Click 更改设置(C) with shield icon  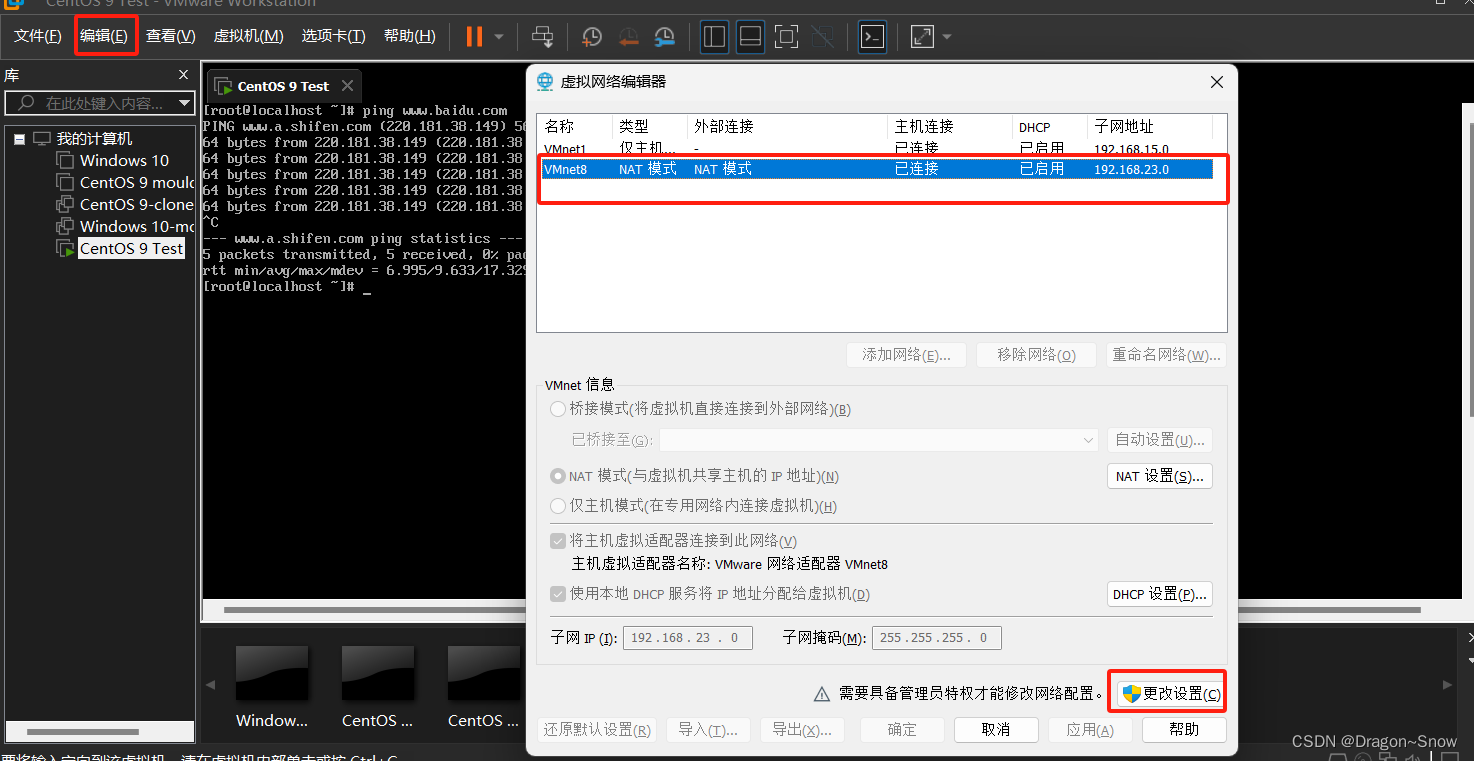point(1171,694)
